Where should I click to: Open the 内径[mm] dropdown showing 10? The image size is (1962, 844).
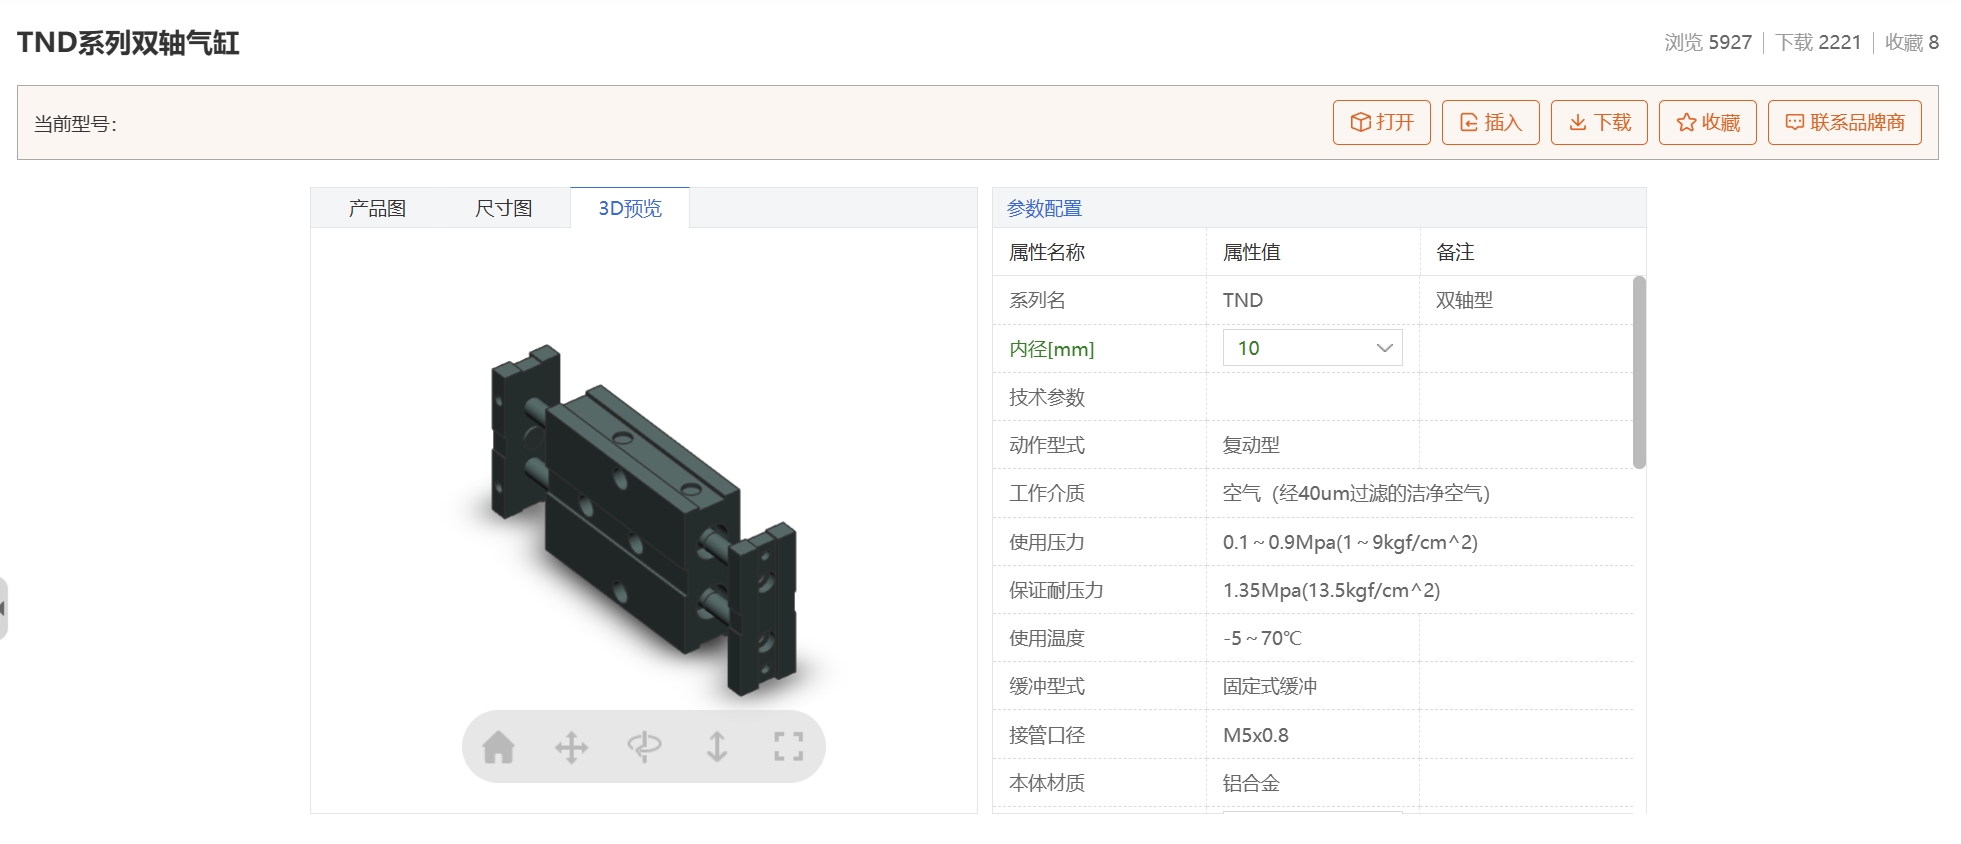point(1312,348)
